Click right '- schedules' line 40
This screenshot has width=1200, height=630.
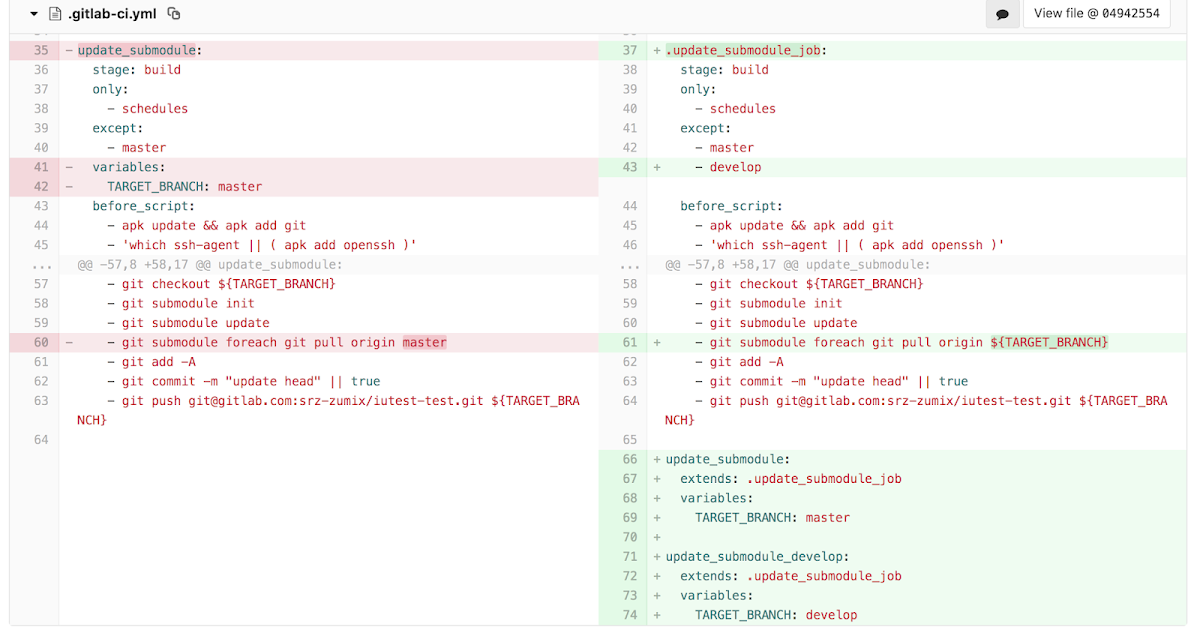pyautogui.click(x=736, y=109)
